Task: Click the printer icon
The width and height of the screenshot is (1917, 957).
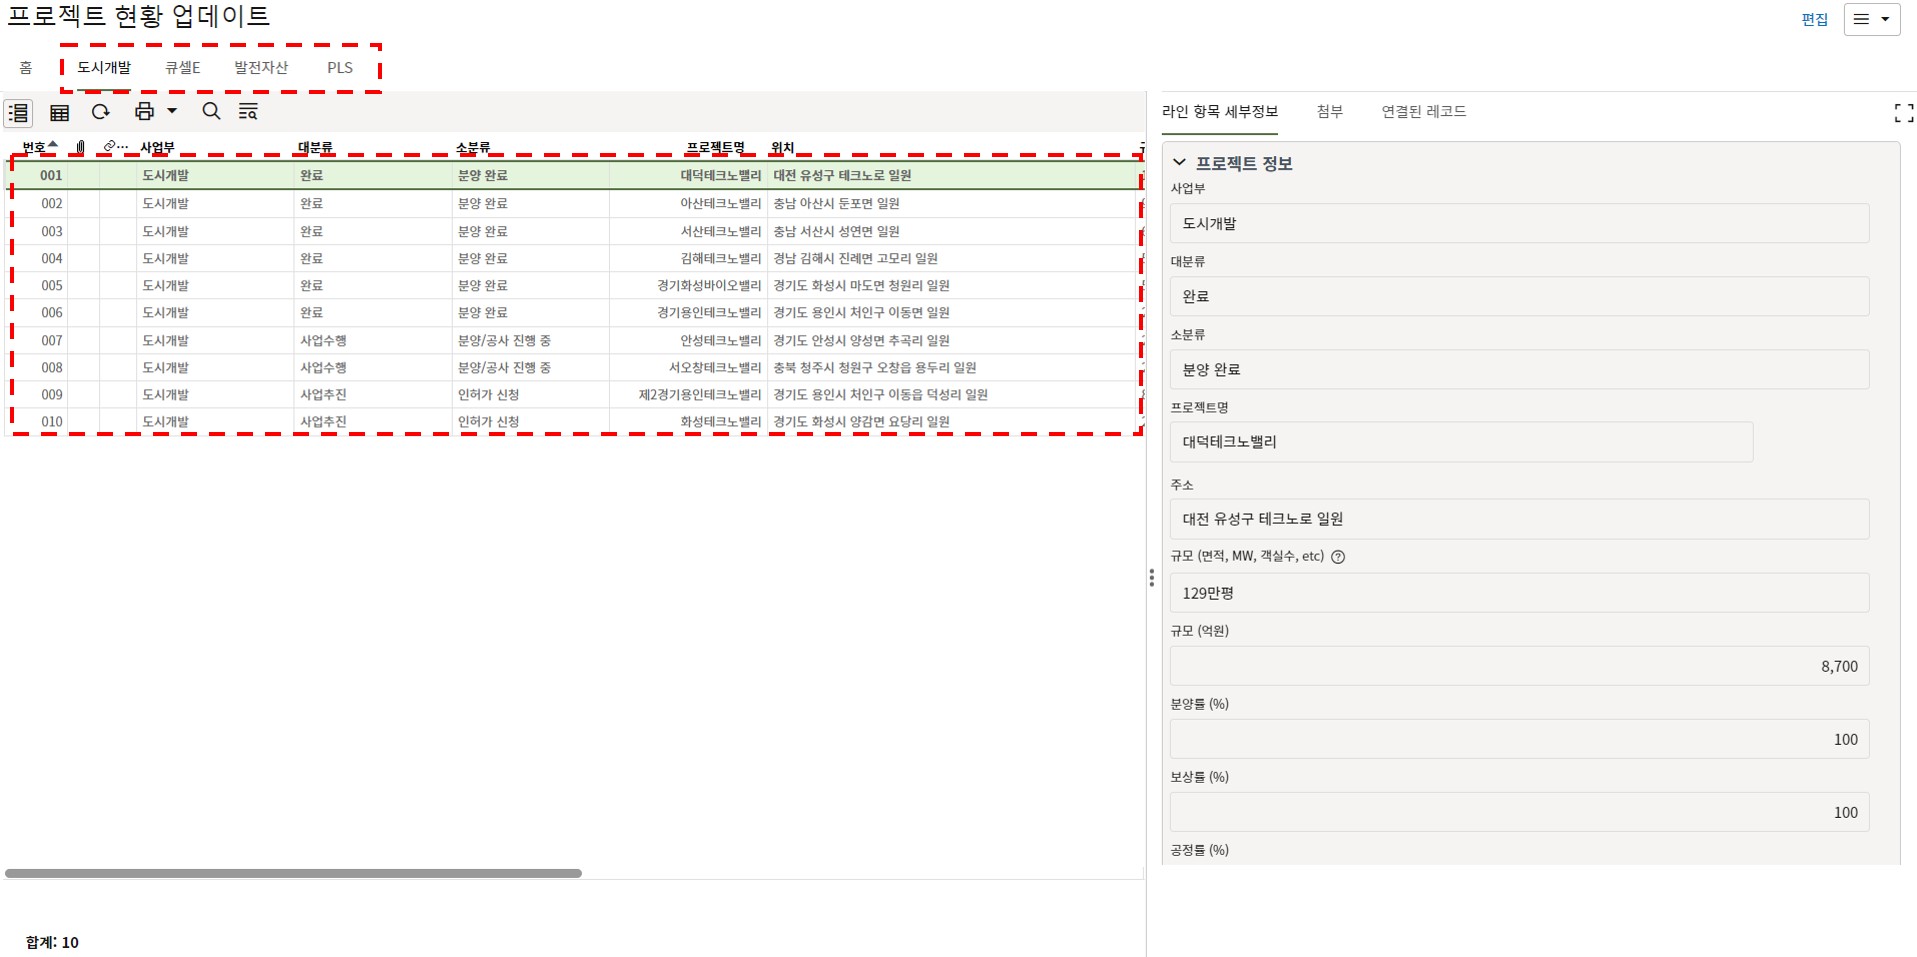Action: pyautogui.click(x=145, y=112)
